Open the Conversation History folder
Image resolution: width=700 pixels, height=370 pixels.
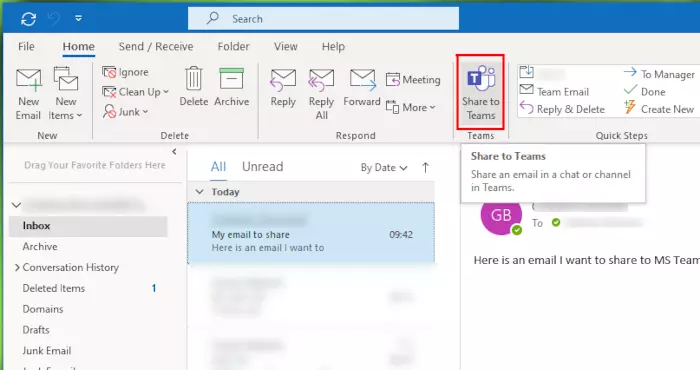[71, 267]
